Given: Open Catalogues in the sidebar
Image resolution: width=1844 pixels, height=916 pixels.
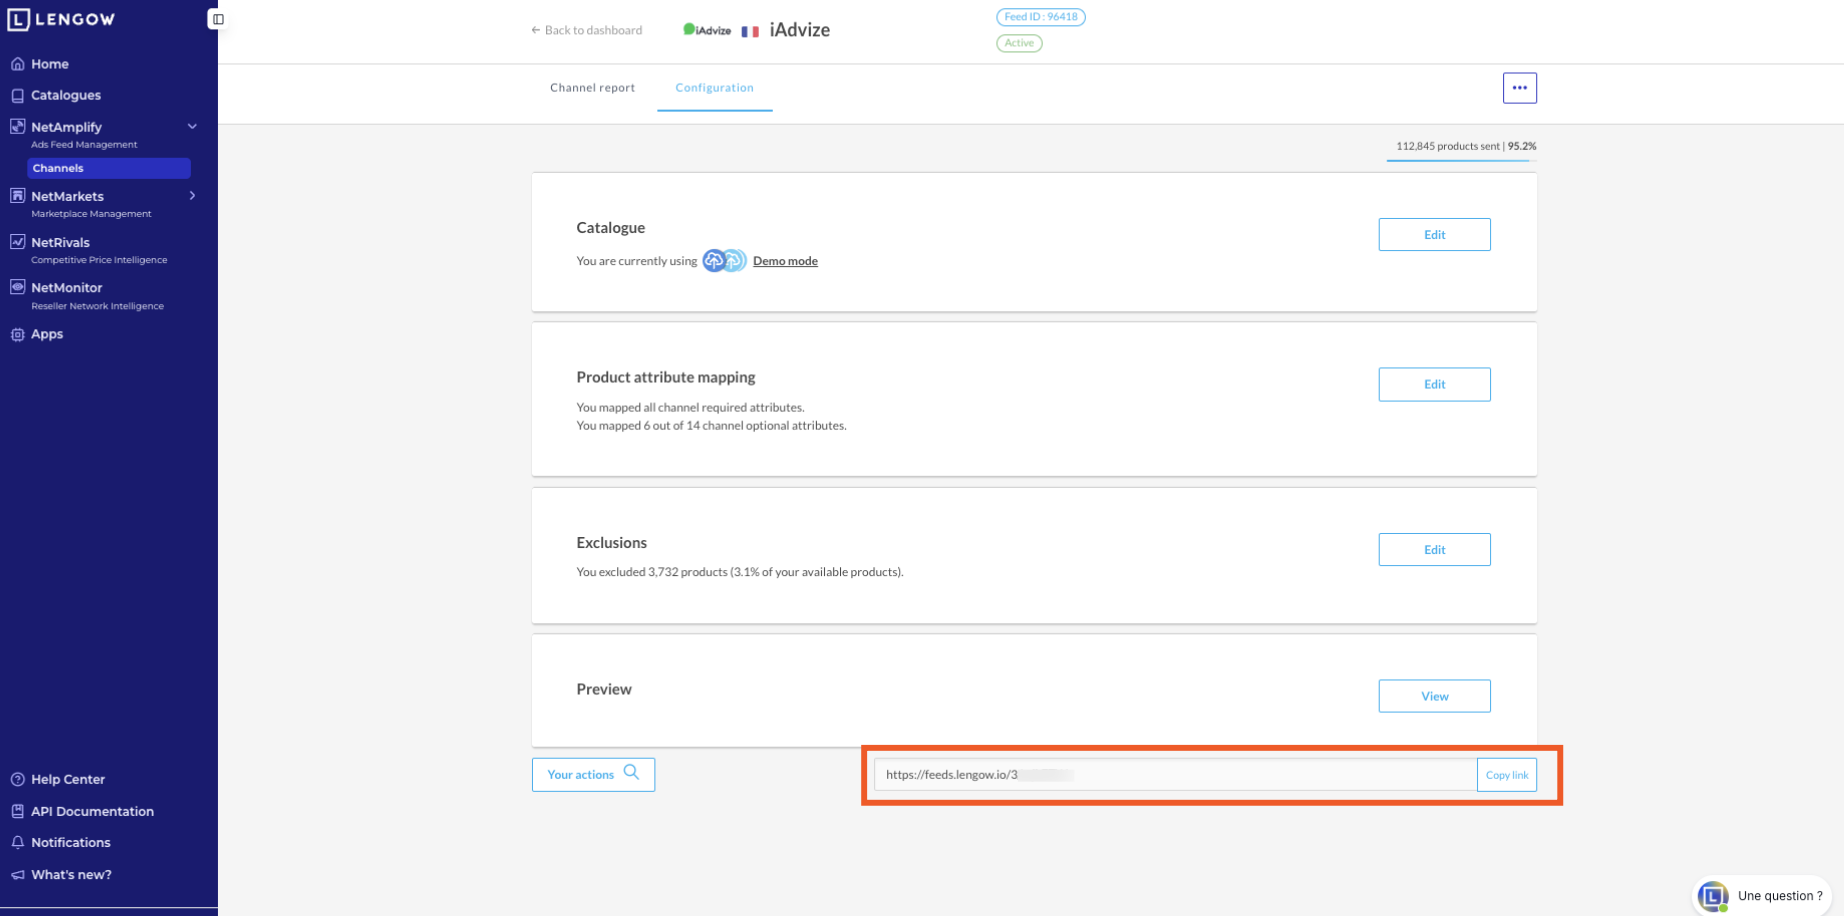Looking at the screenshot, I should coord(66,95).
